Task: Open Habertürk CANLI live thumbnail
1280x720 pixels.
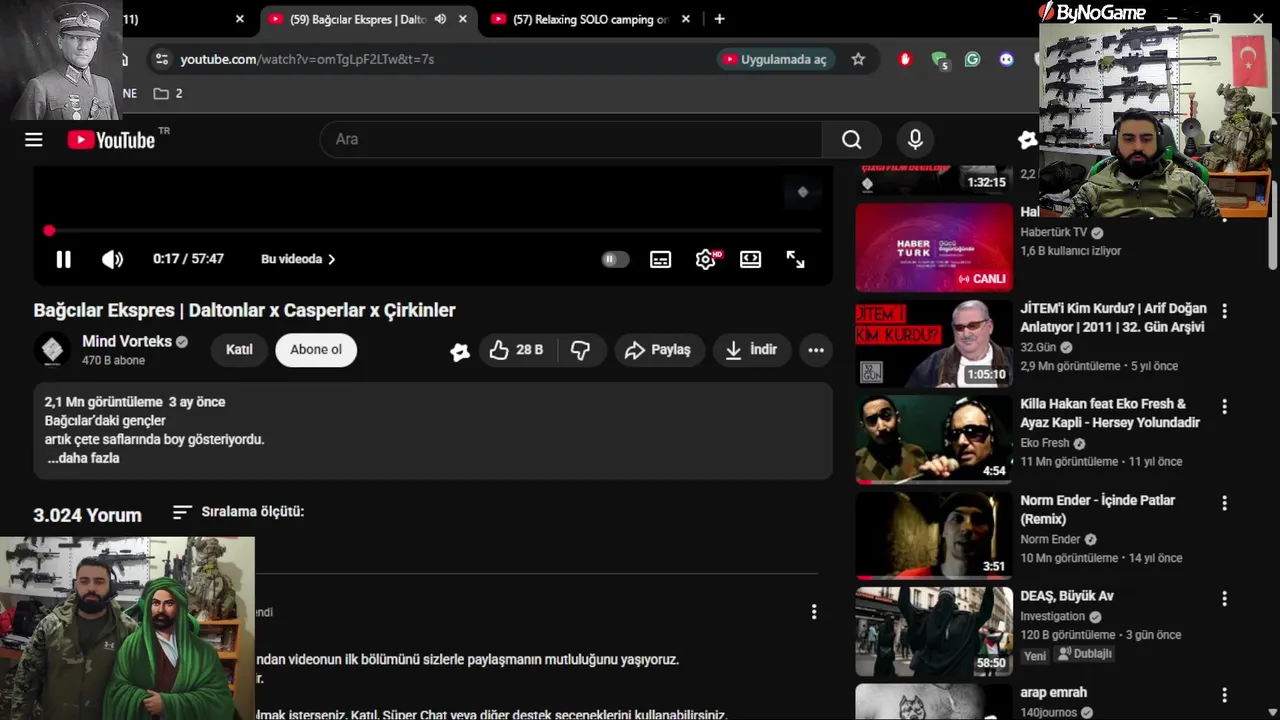Action: 934,247
